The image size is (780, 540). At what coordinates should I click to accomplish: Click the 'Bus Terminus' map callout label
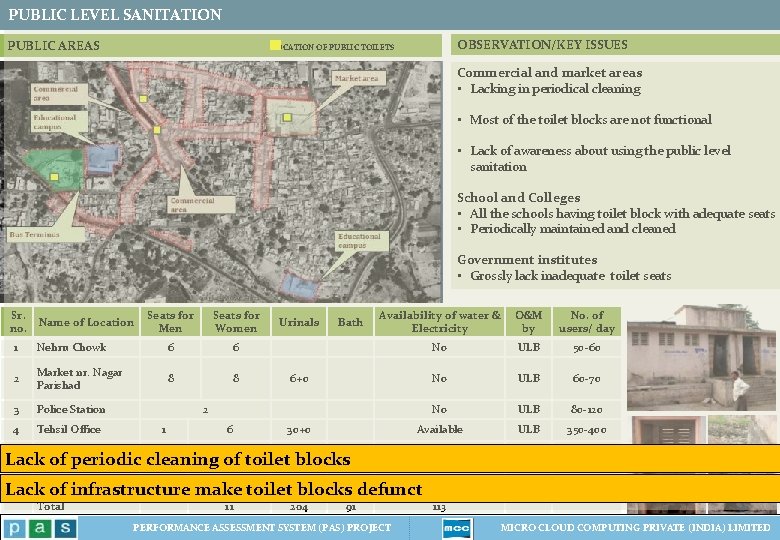point(46,234)
